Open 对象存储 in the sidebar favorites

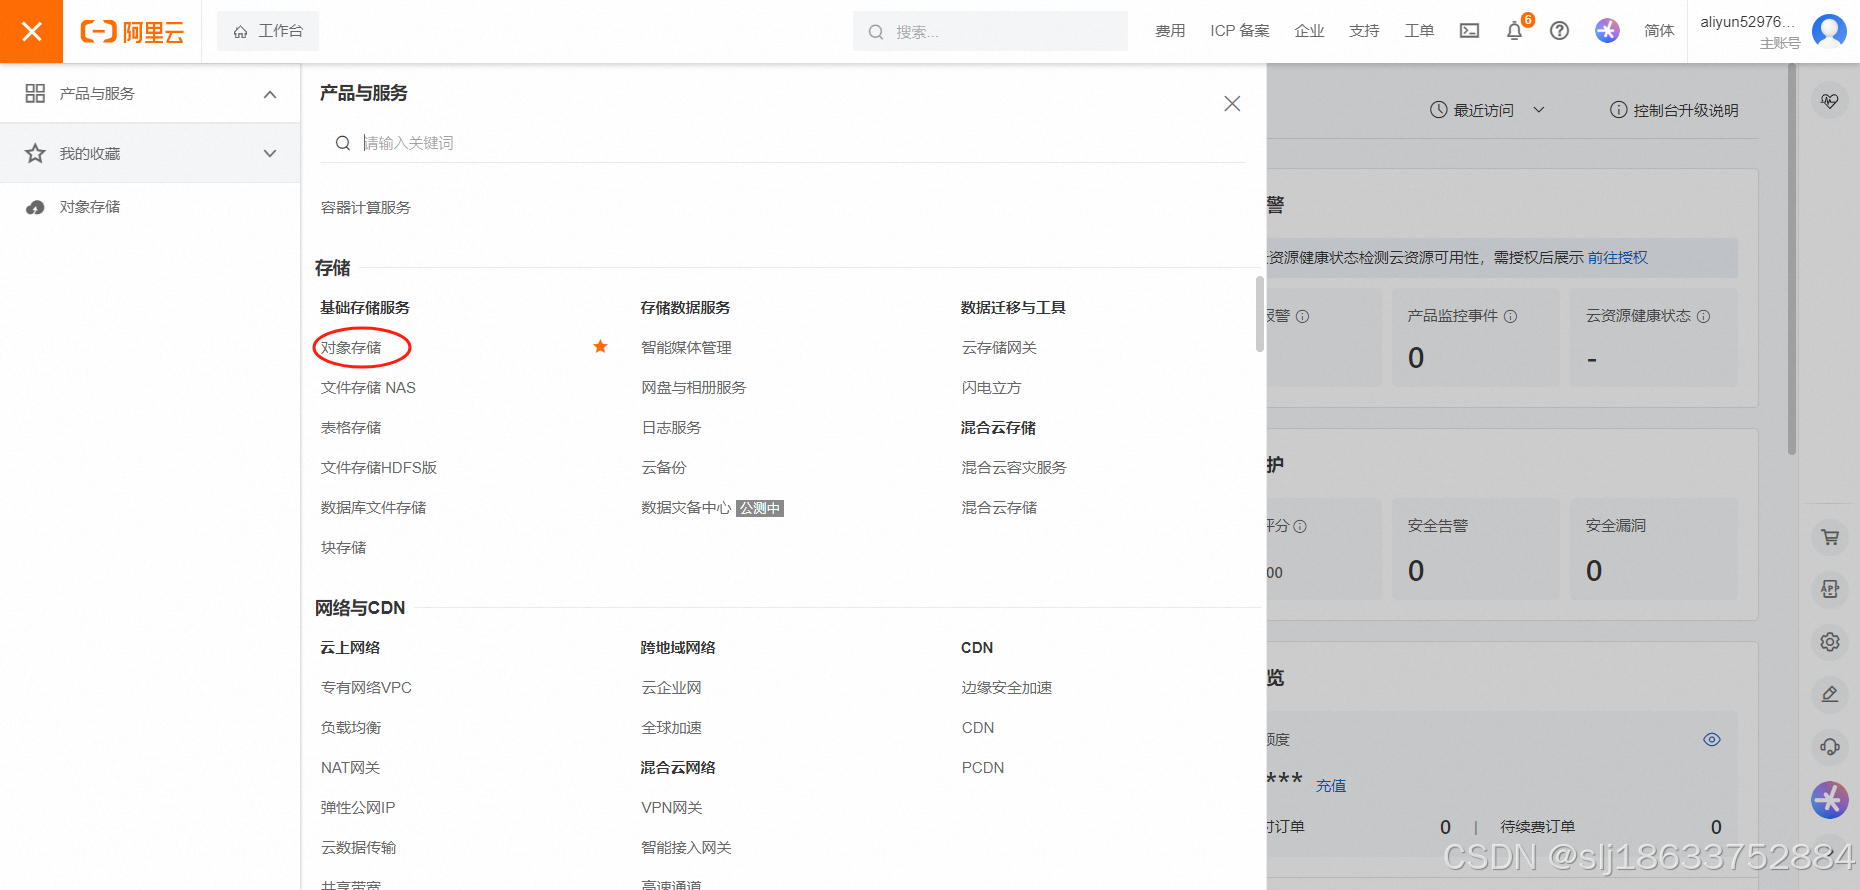coord(90,207)
